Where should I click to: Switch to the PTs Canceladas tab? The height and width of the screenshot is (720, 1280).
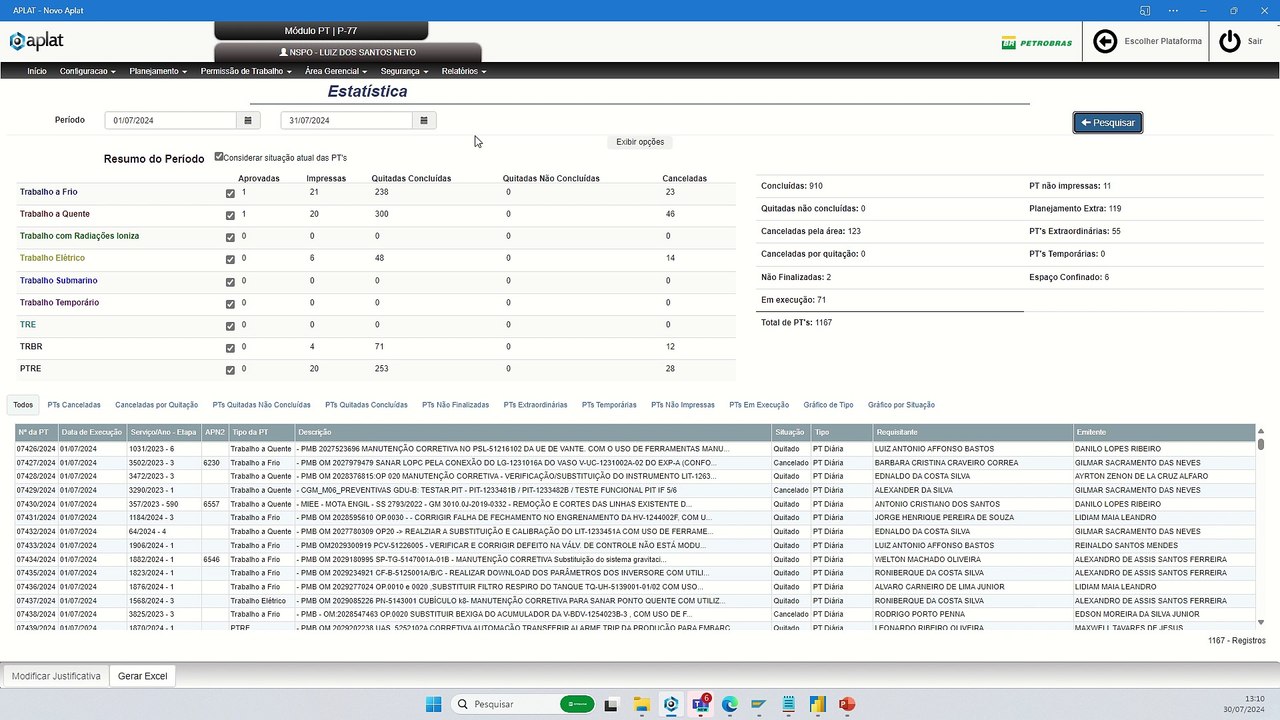[74, 405]
